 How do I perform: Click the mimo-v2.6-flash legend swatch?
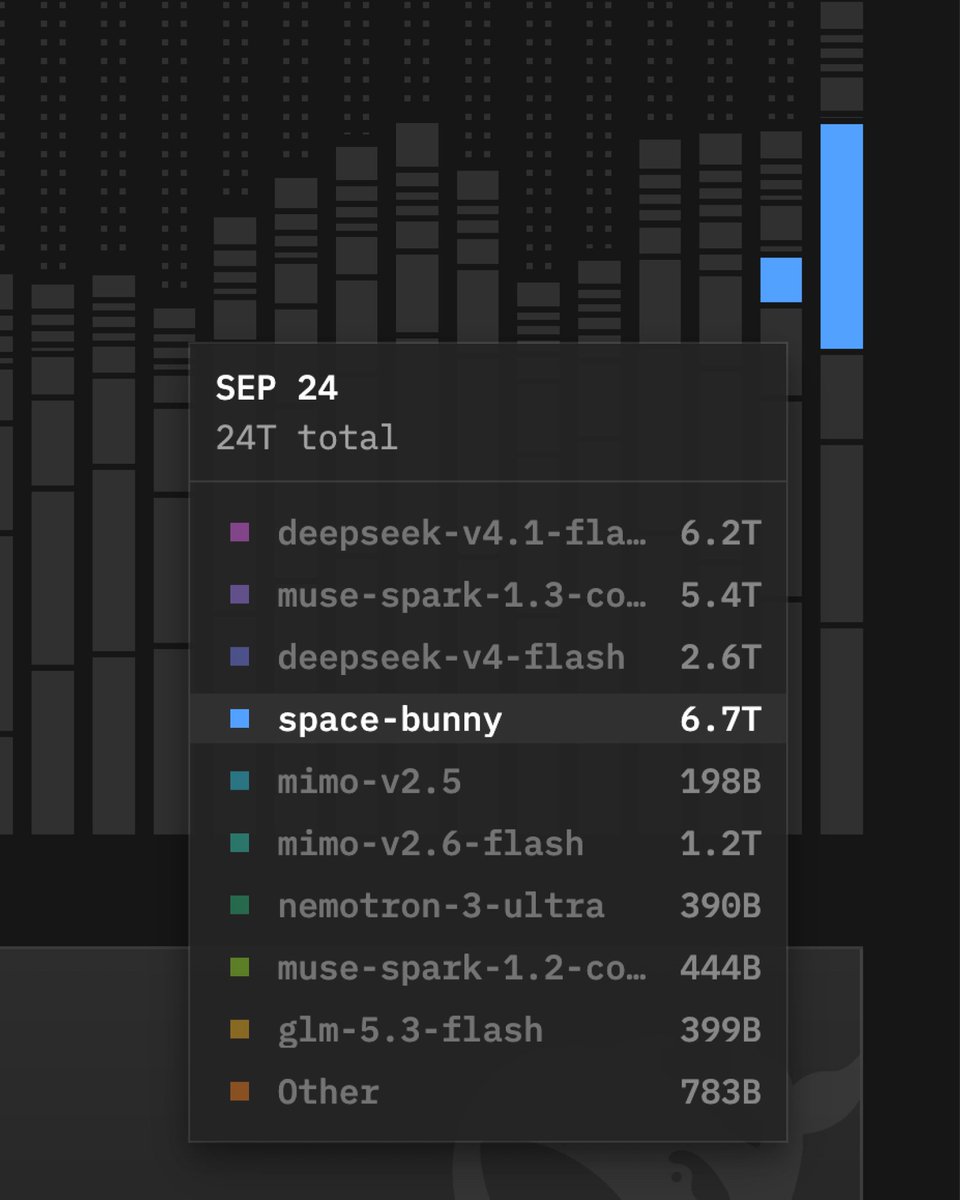(239, 842)
